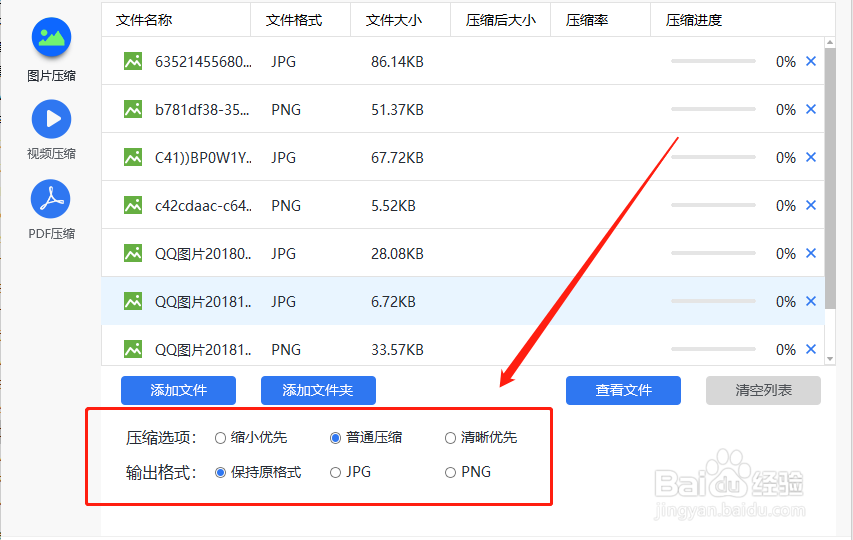Image resolution: width=853 pixels, height=540 pixels.
Task: Sort by 文件名称 column header
Action: 176,20
